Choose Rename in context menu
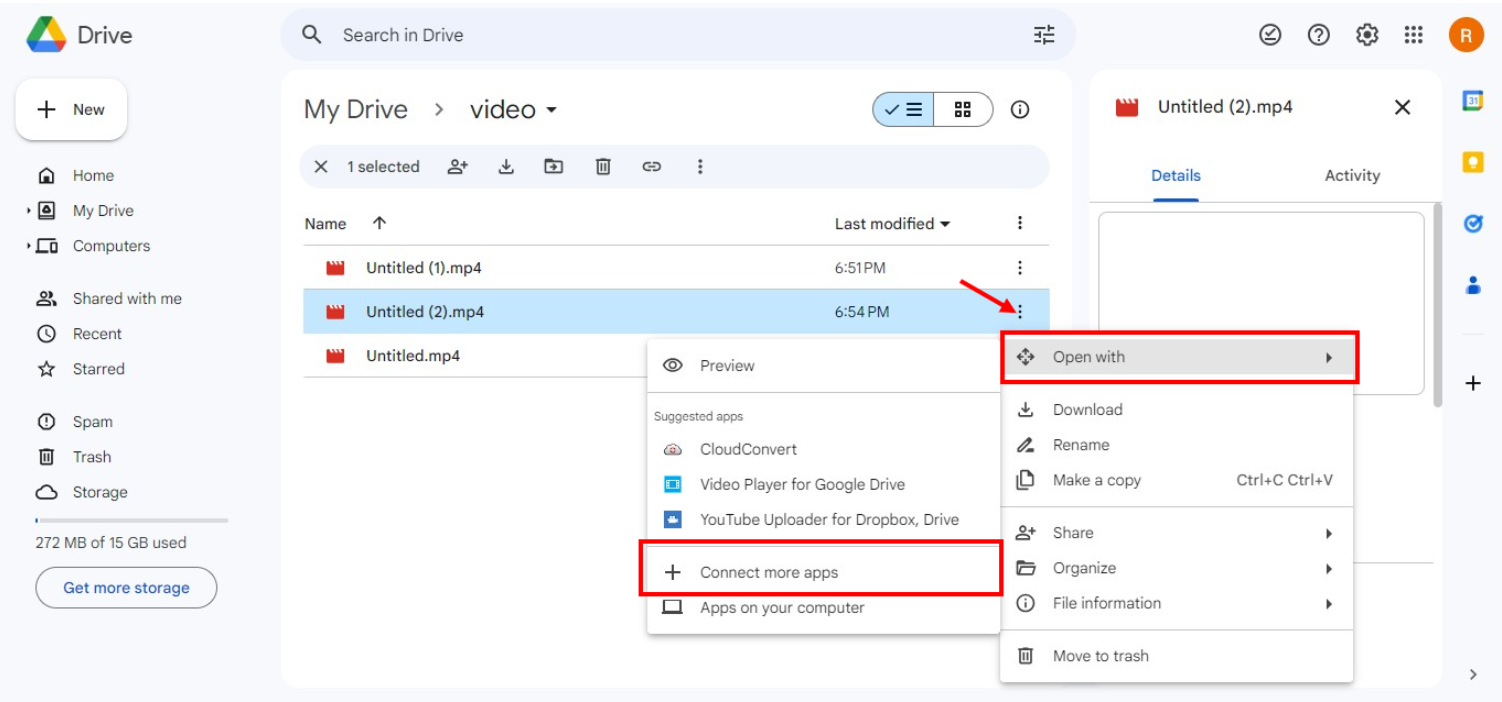The width and height of the screenshot is (1502, 702). tap(1178, 445)
